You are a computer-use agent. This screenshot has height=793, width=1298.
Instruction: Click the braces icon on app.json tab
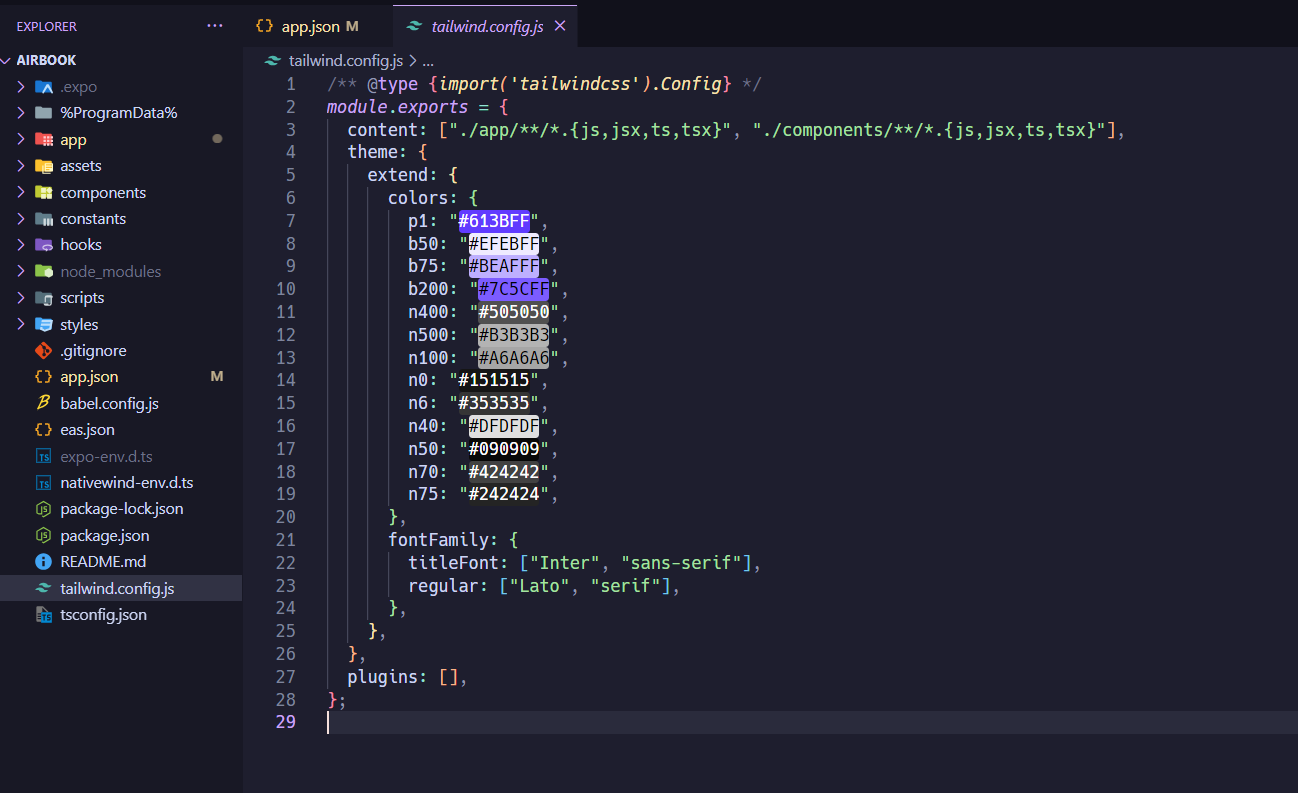[x=265, y=27]
